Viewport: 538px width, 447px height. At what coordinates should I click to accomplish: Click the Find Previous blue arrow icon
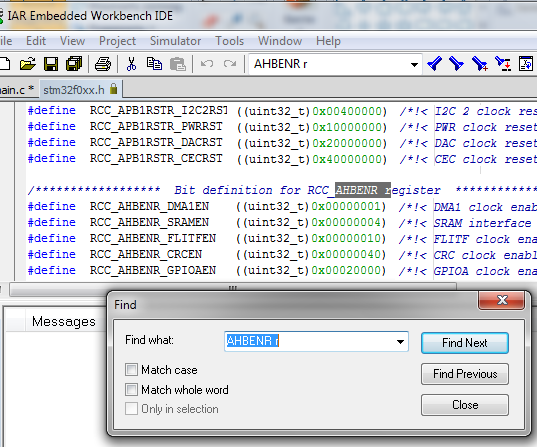coord(435,64)
